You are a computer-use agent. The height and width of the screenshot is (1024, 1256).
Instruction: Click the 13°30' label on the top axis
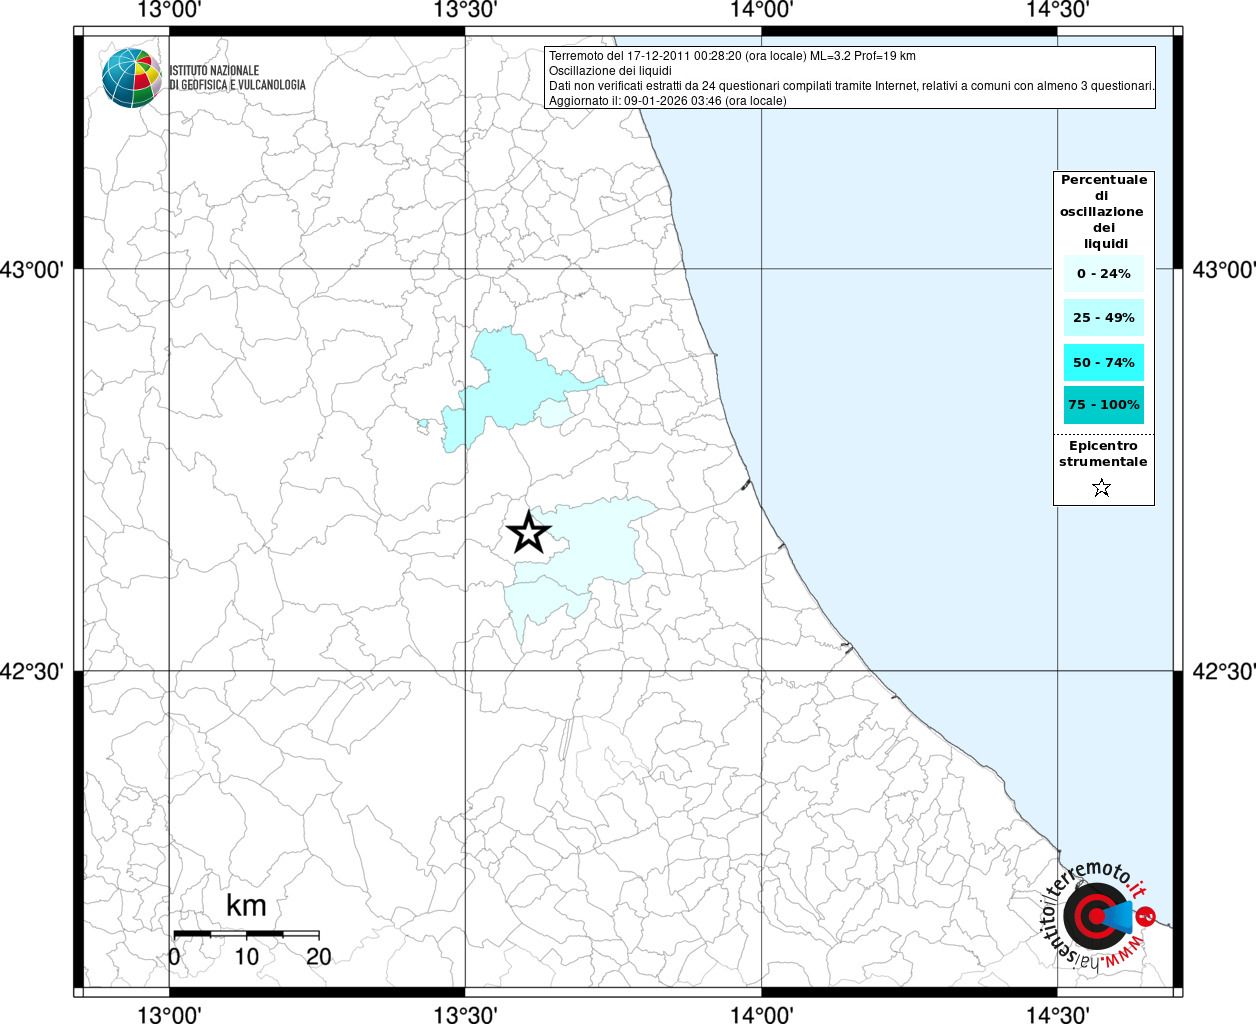click(465, 10)
